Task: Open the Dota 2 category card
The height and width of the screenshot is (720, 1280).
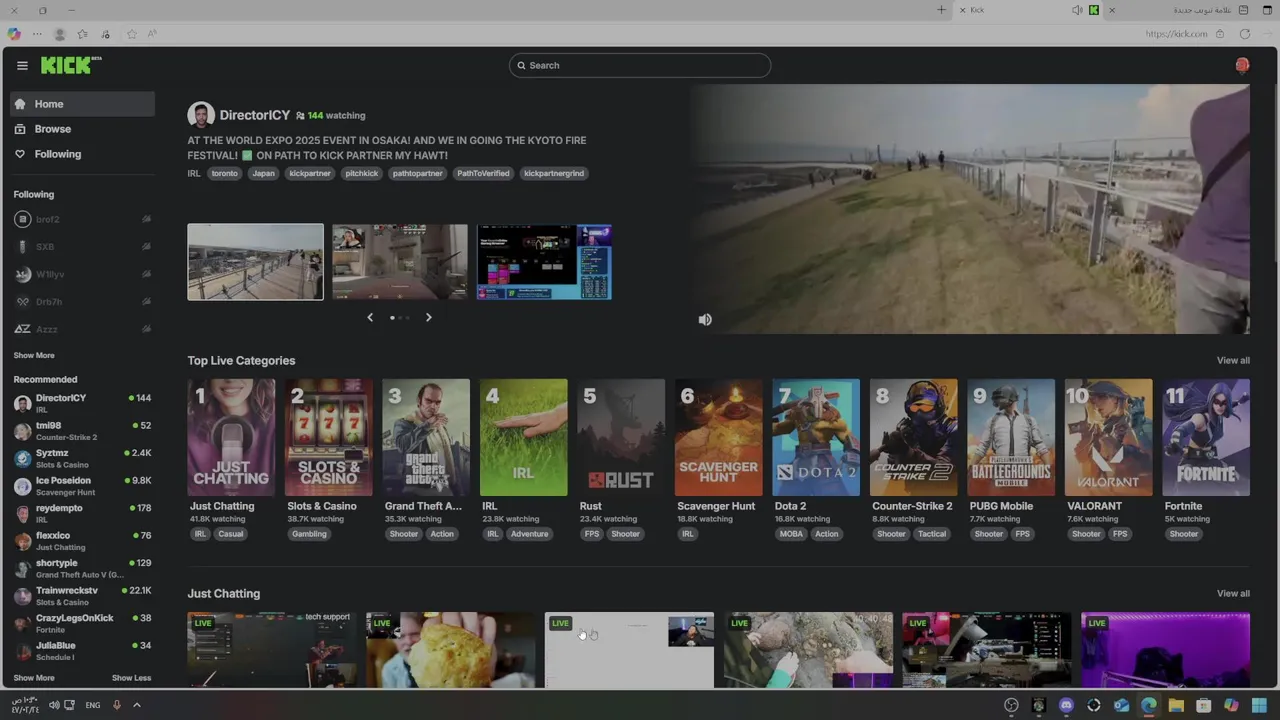Action: tap(816, 437)
